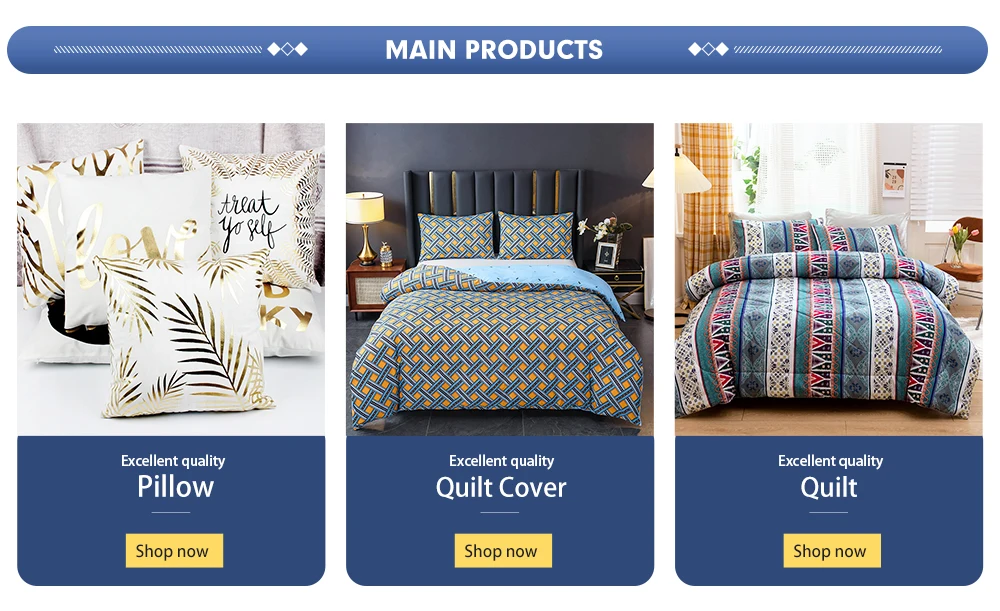
Task: Select the Quilt category title
Action: pyautogui.click(x=828, y=488)
